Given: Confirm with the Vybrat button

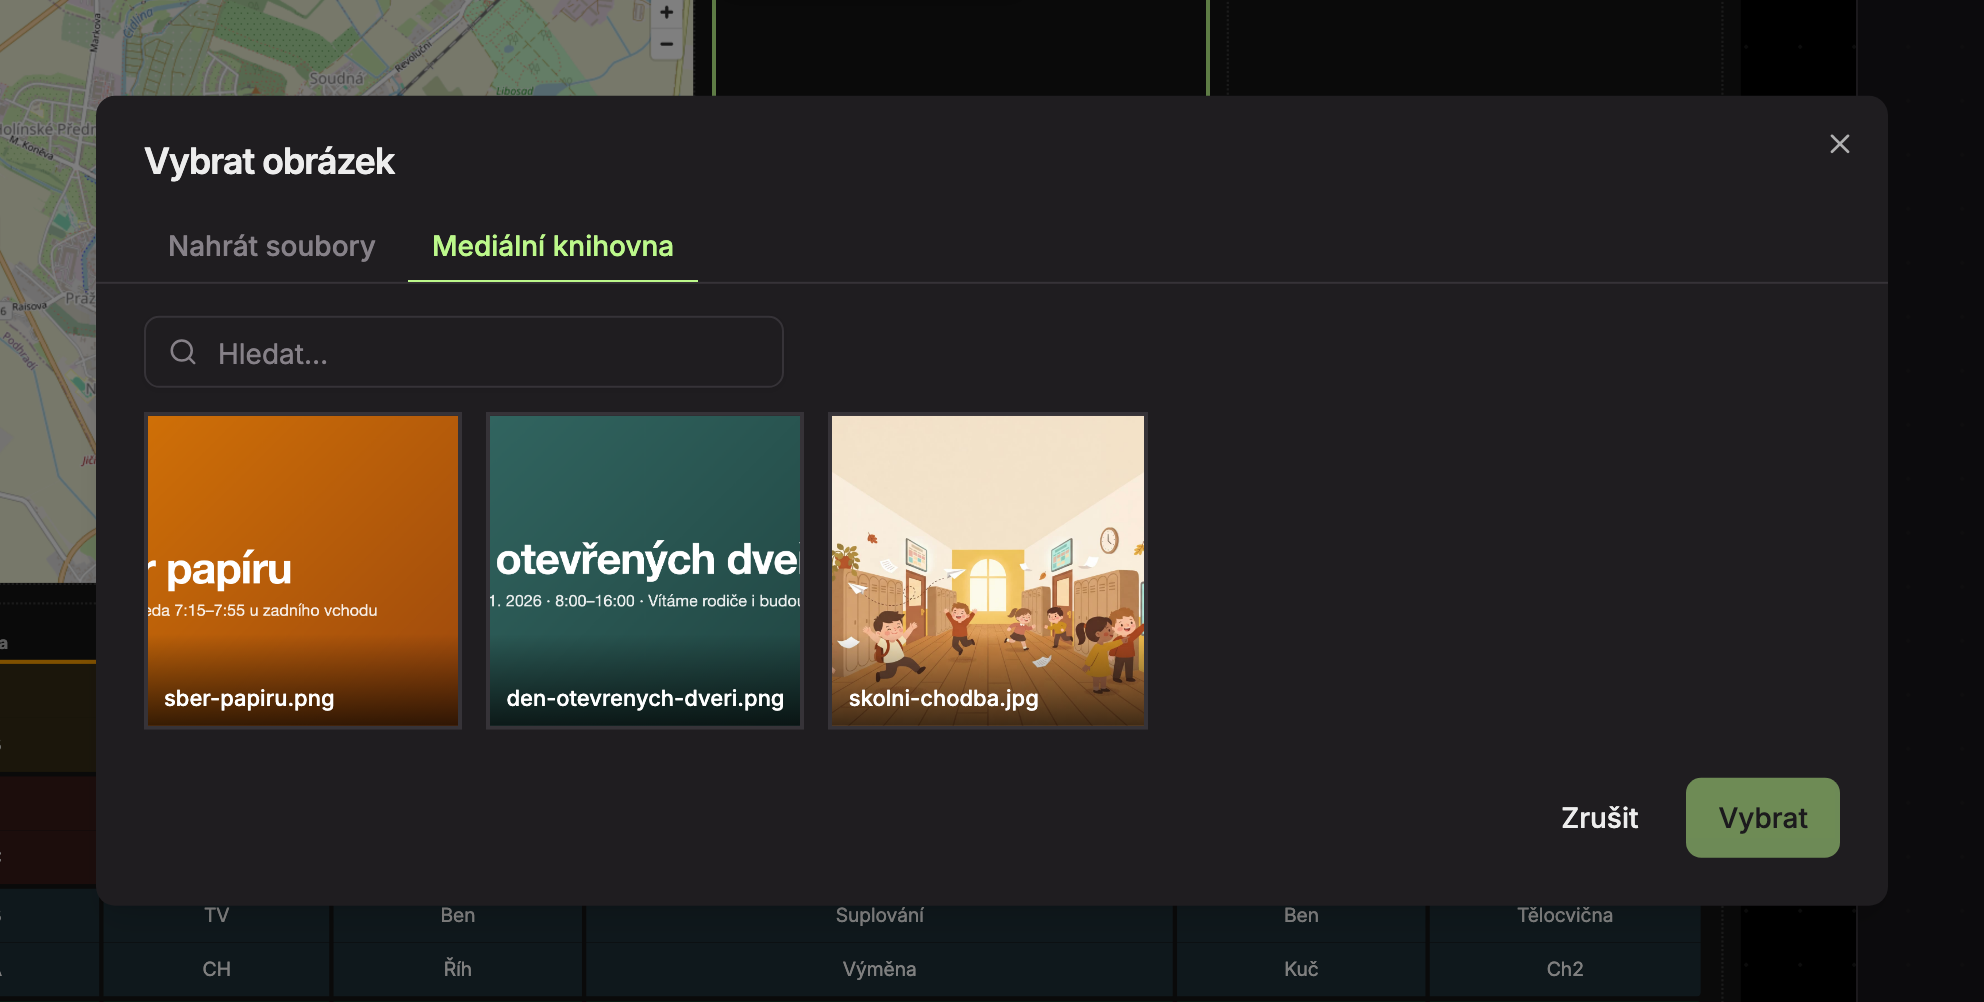Looking at the screenshot, I should (x=1763, y=818).
